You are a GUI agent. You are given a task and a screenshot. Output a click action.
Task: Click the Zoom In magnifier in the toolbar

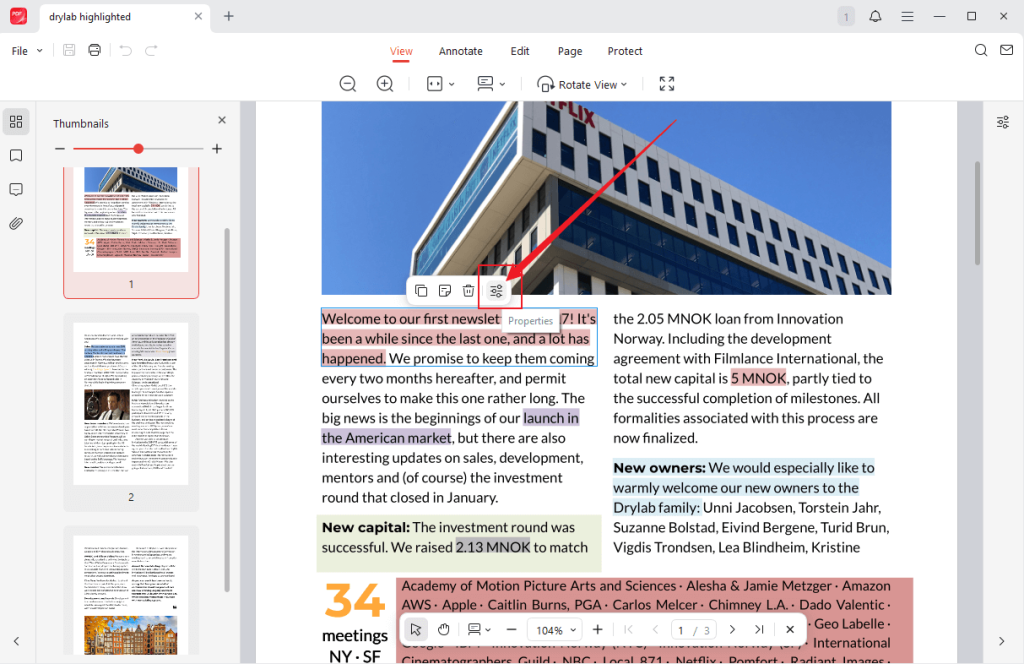click(385, 84)
